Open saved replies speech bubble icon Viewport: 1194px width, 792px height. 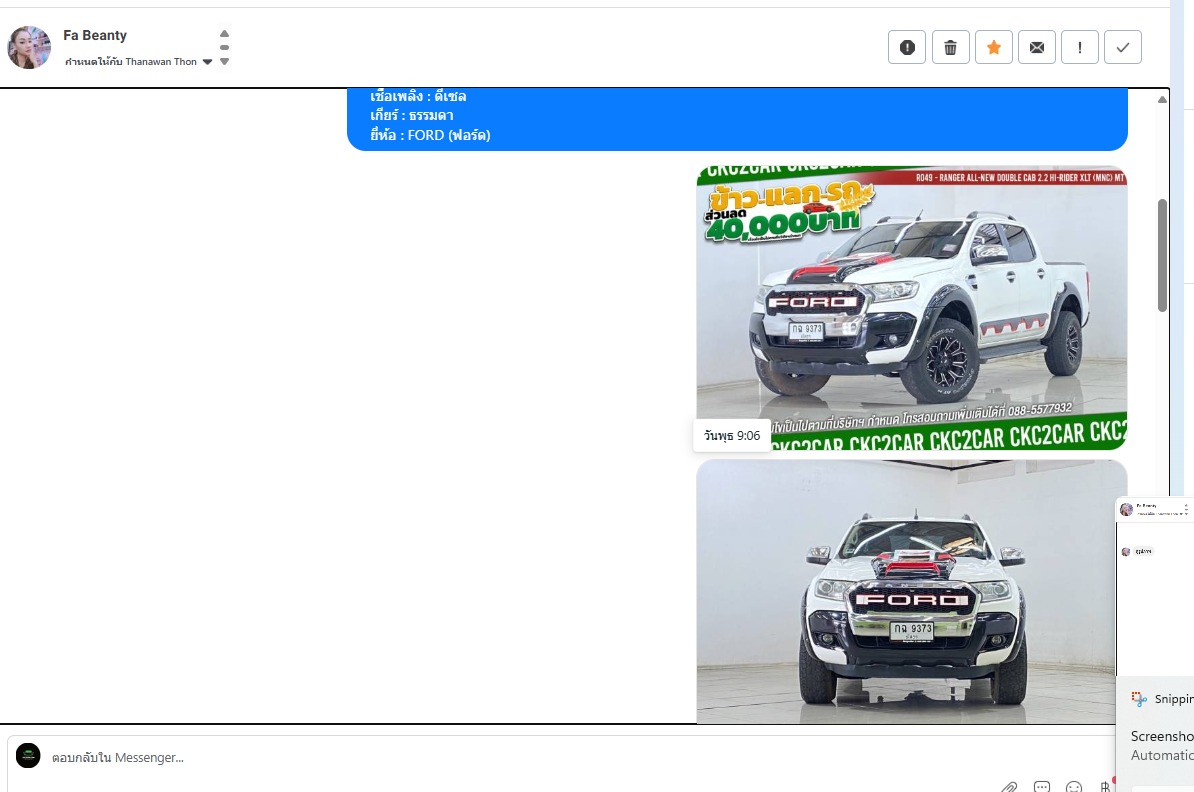click(1042, 787)
